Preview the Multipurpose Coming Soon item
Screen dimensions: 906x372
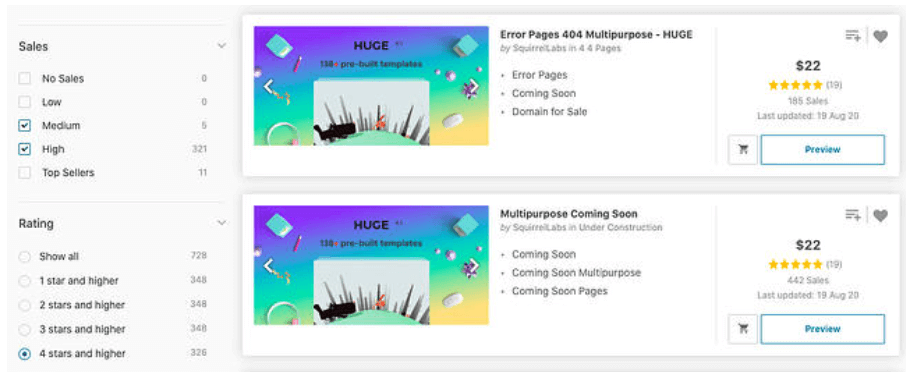pyautogui.click(x=822, y=329)
